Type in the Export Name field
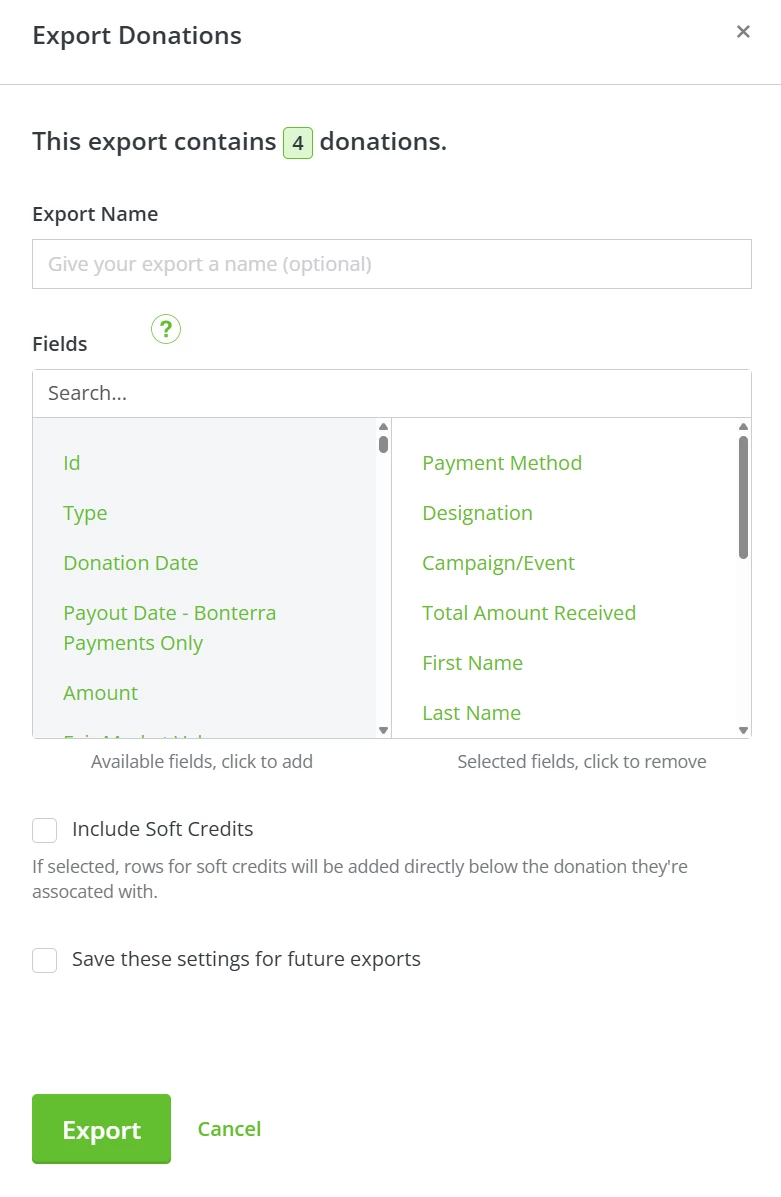The height and width of the screenshot is (1197, 781). point(391,264)
